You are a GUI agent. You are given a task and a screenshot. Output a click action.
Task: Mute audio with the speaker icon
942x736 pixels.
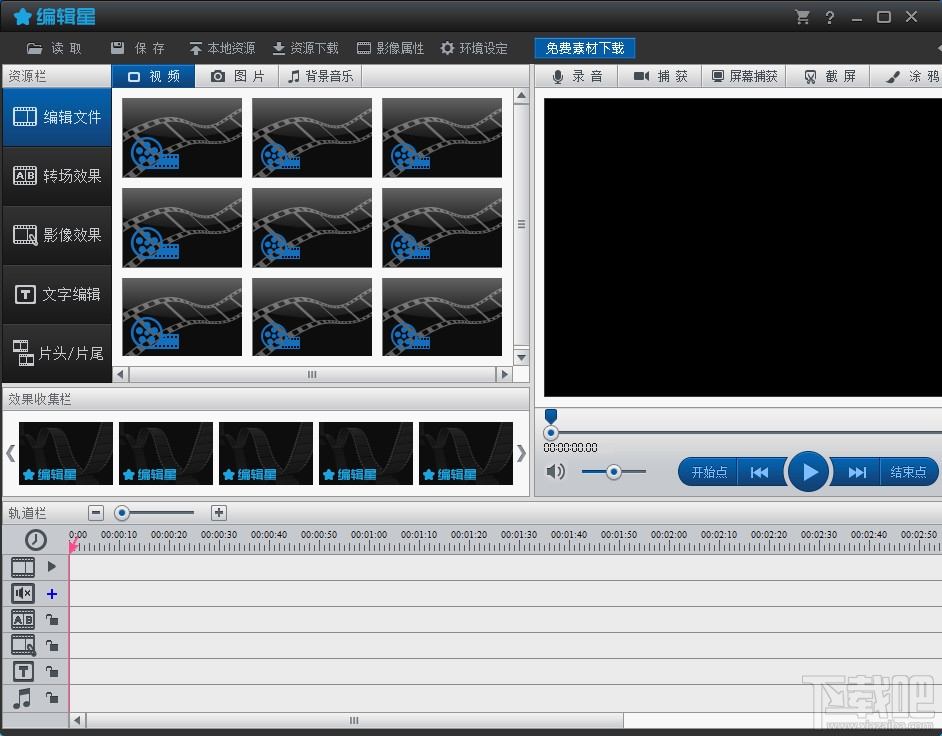(556, 472)
